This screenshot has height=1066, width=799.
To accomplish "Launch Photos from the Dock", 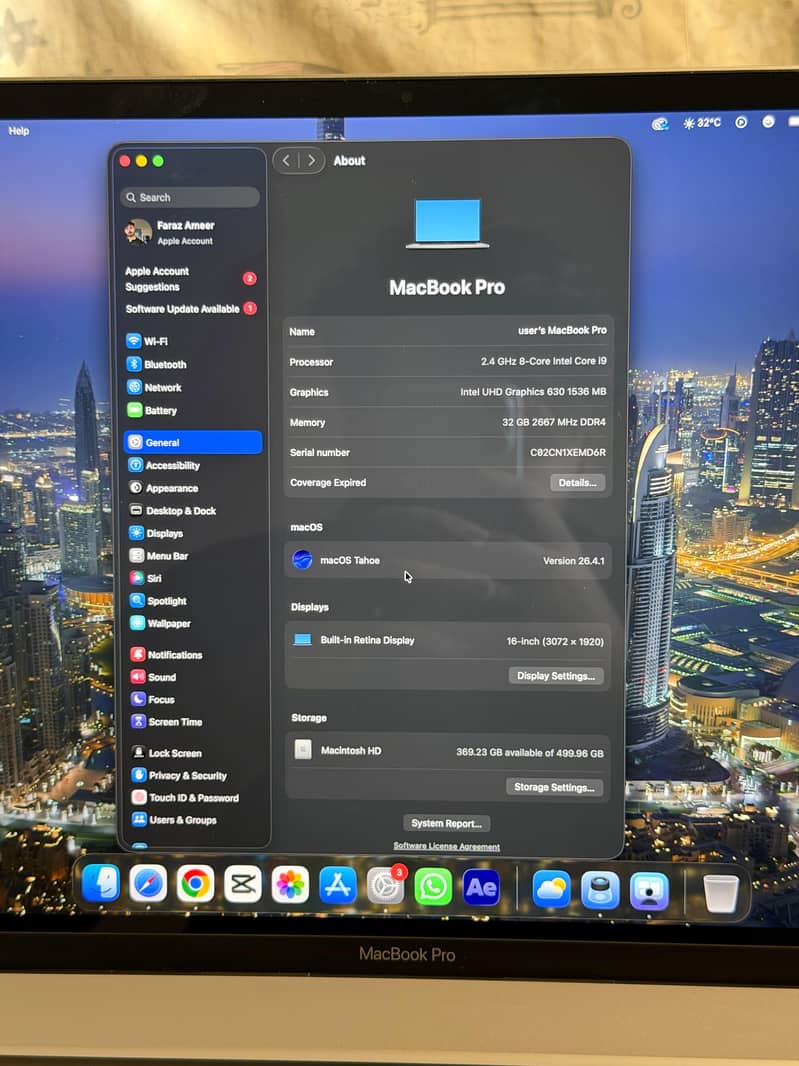I will [x=290, y=885].
